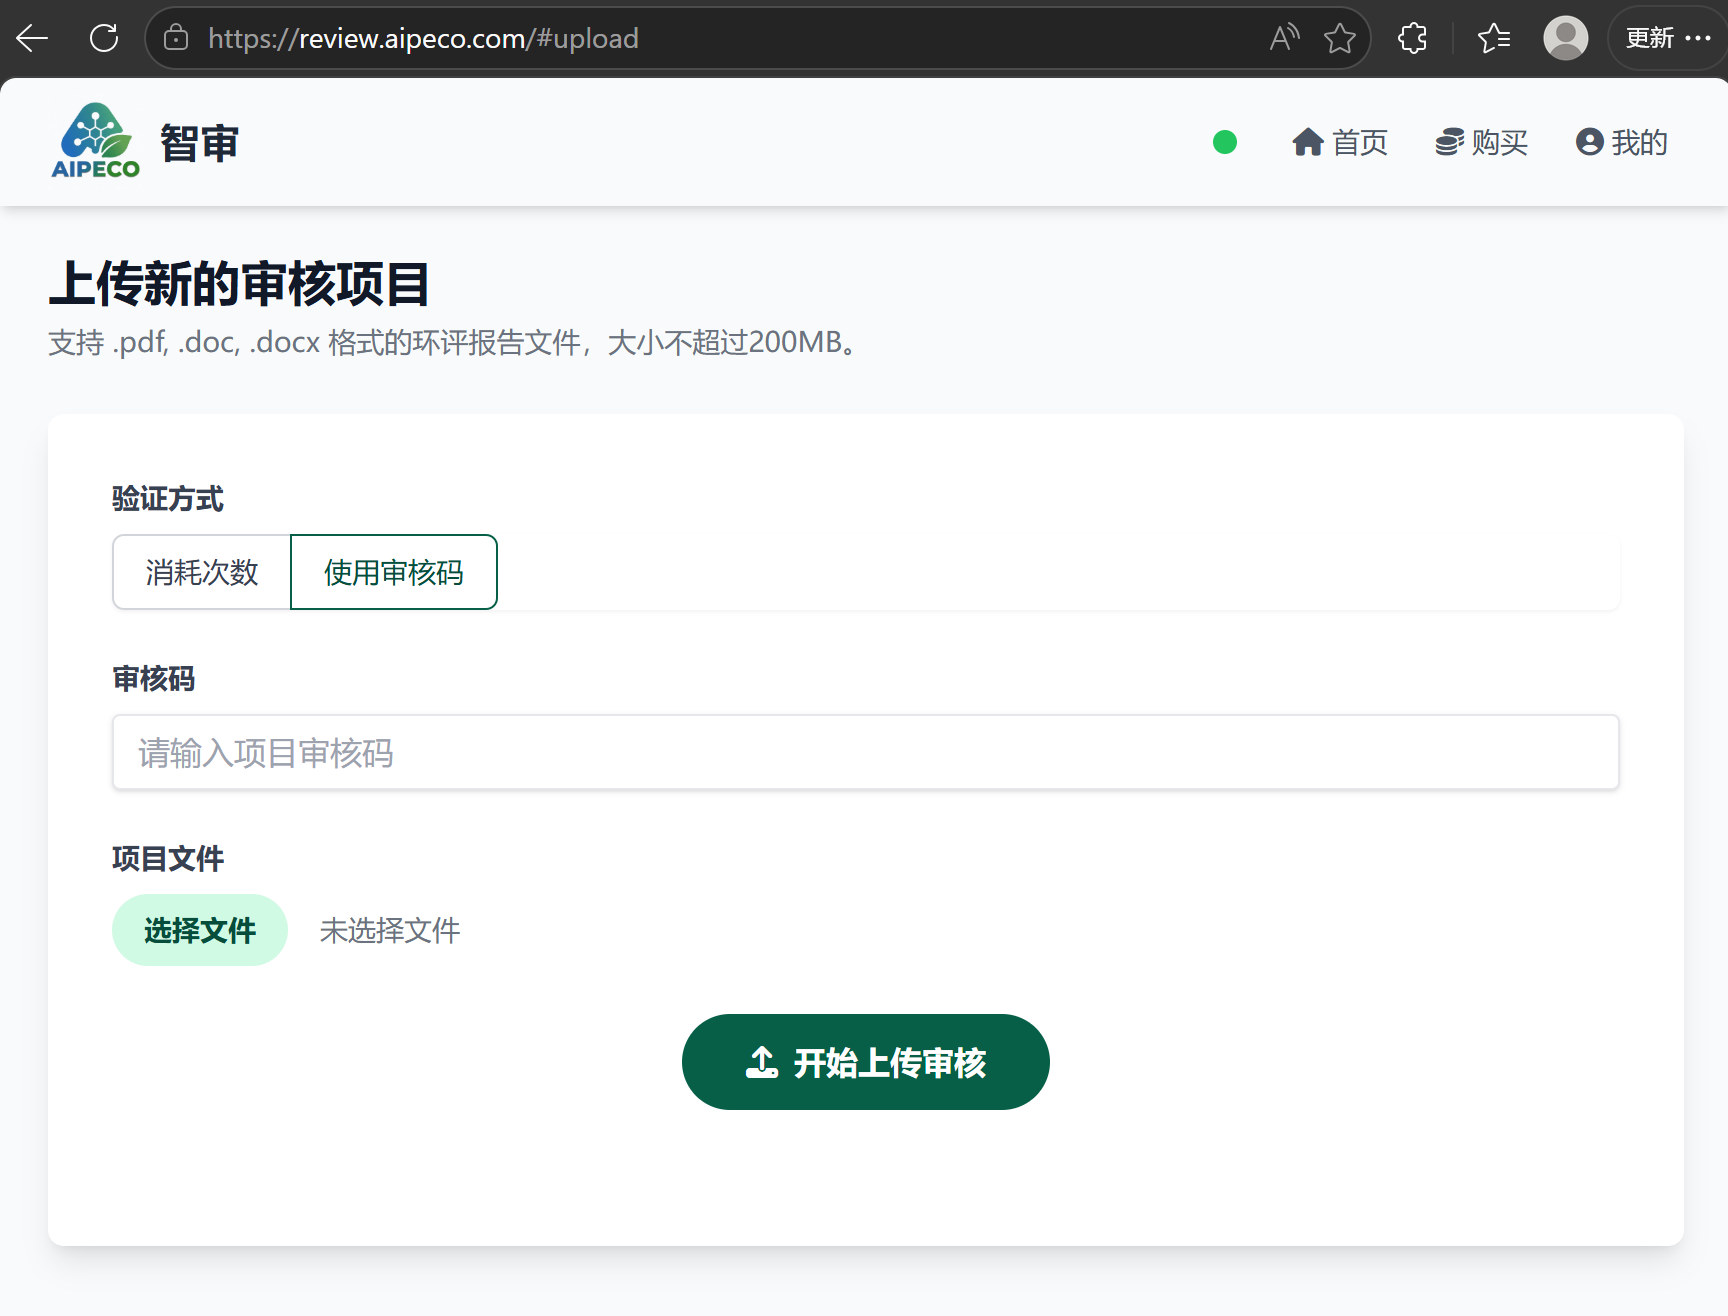Image resolution: width=1728 pixels, height=1316 pixels.
Task: Click the browser back arrow
Action: pyautogui.click(x=32, y=38)
